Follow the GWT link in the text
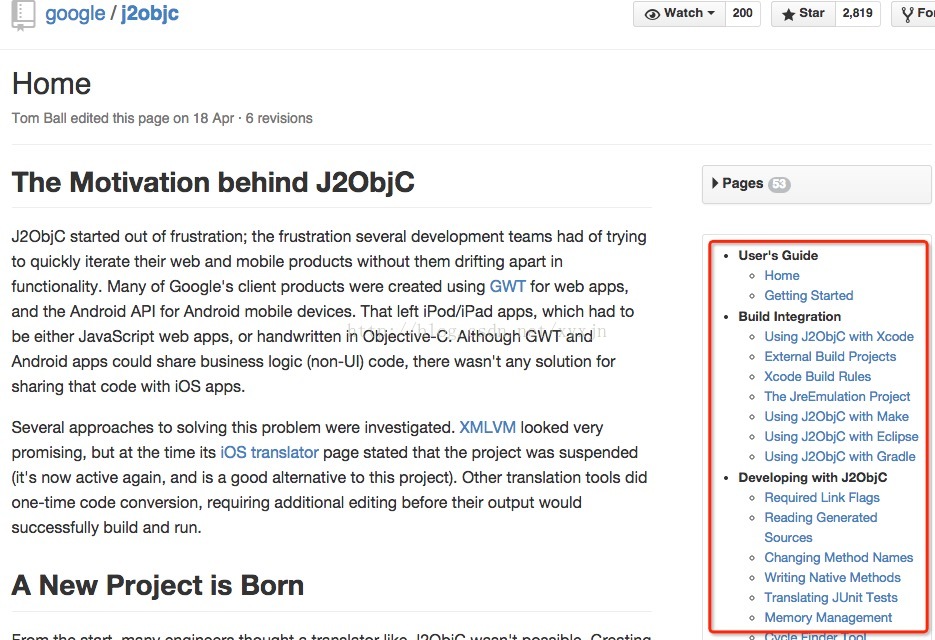Screen dimensions: 935x640 [507, 286]
